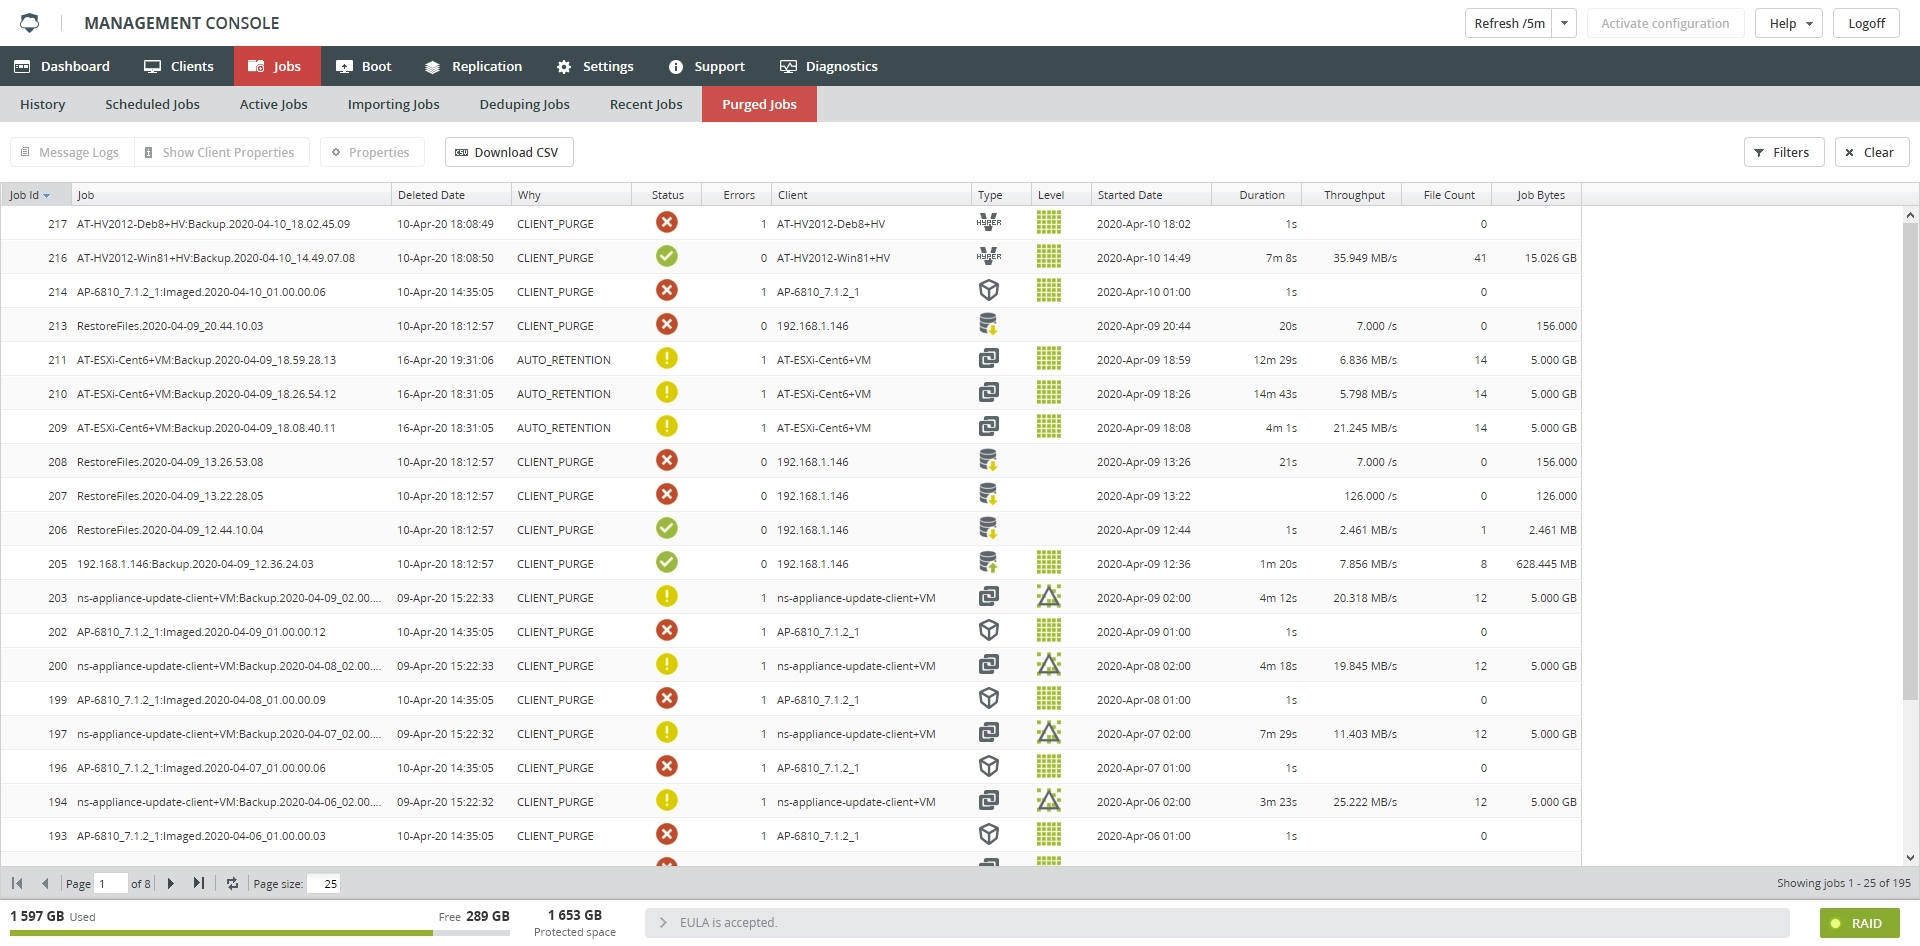
Task: Click the image type icon for job 199
Action: tap(989, 698)
